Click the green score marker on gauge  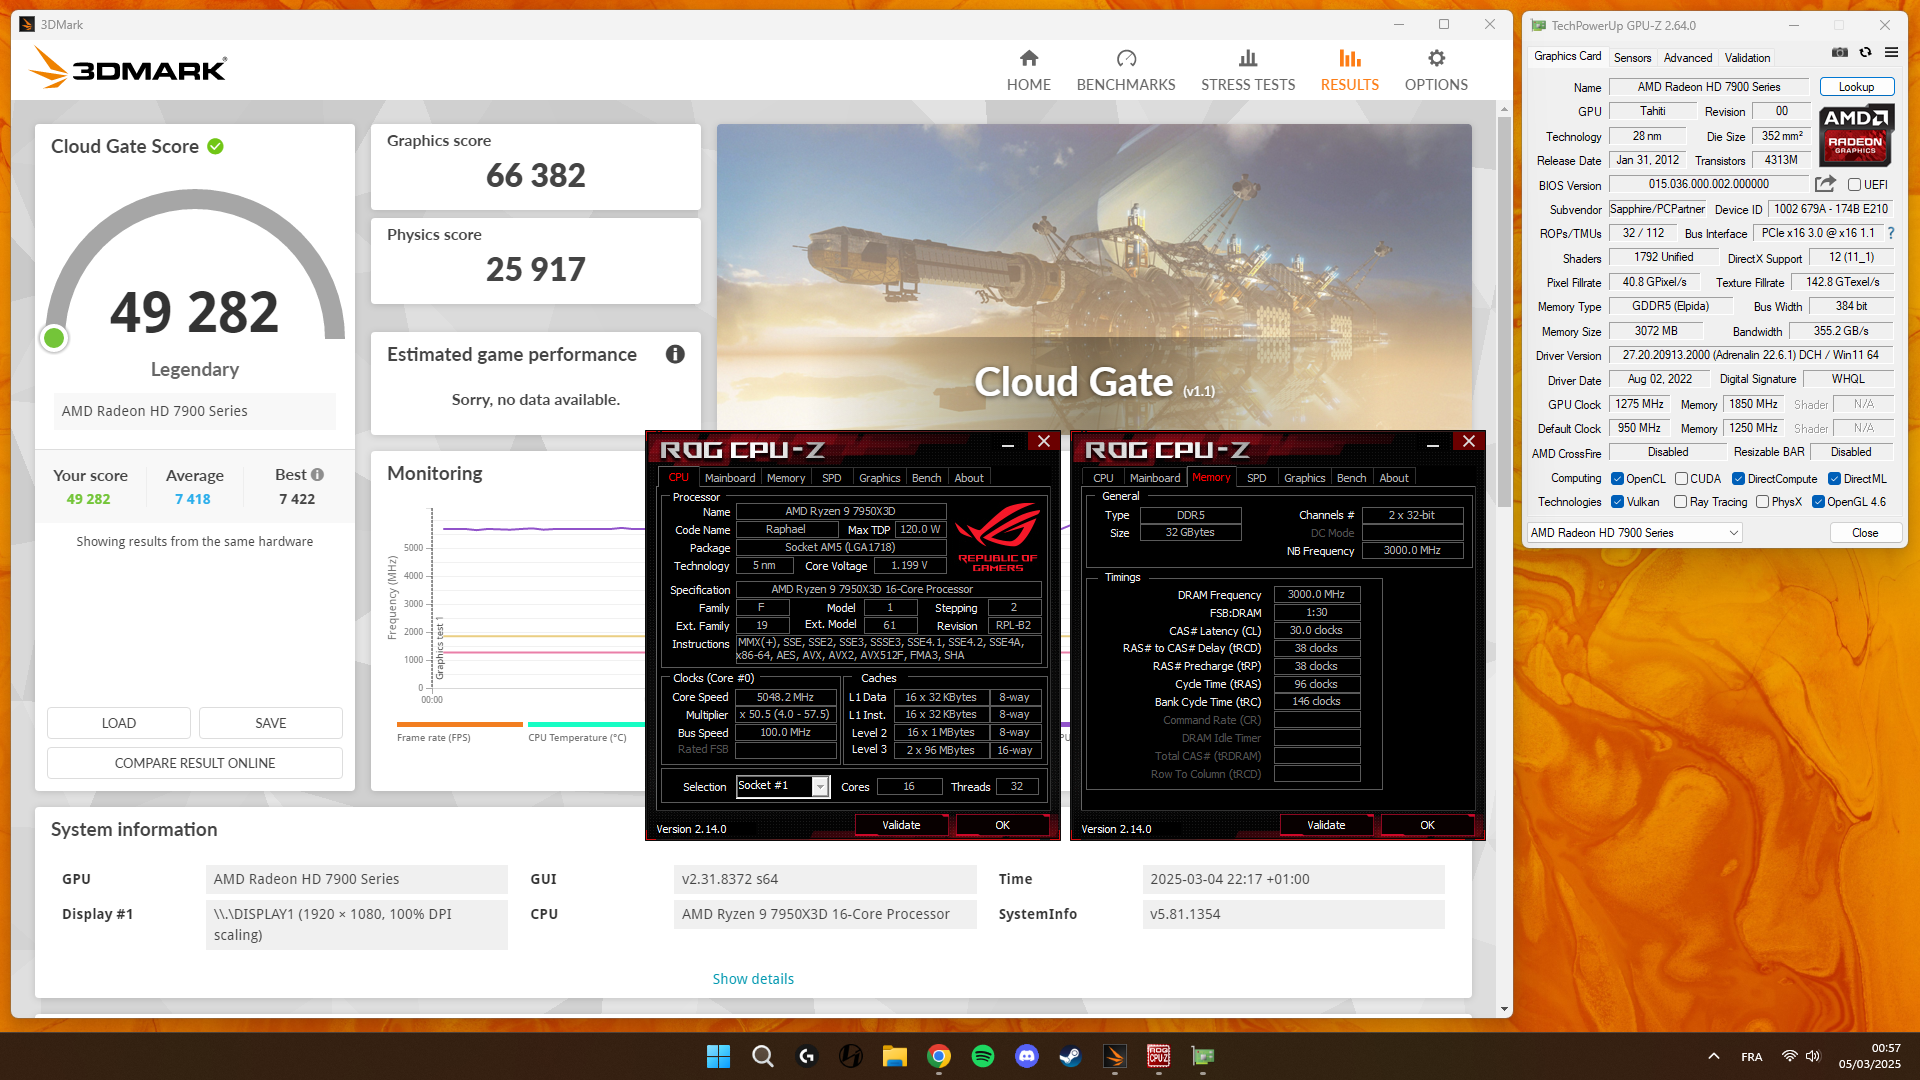click(54, 338)
